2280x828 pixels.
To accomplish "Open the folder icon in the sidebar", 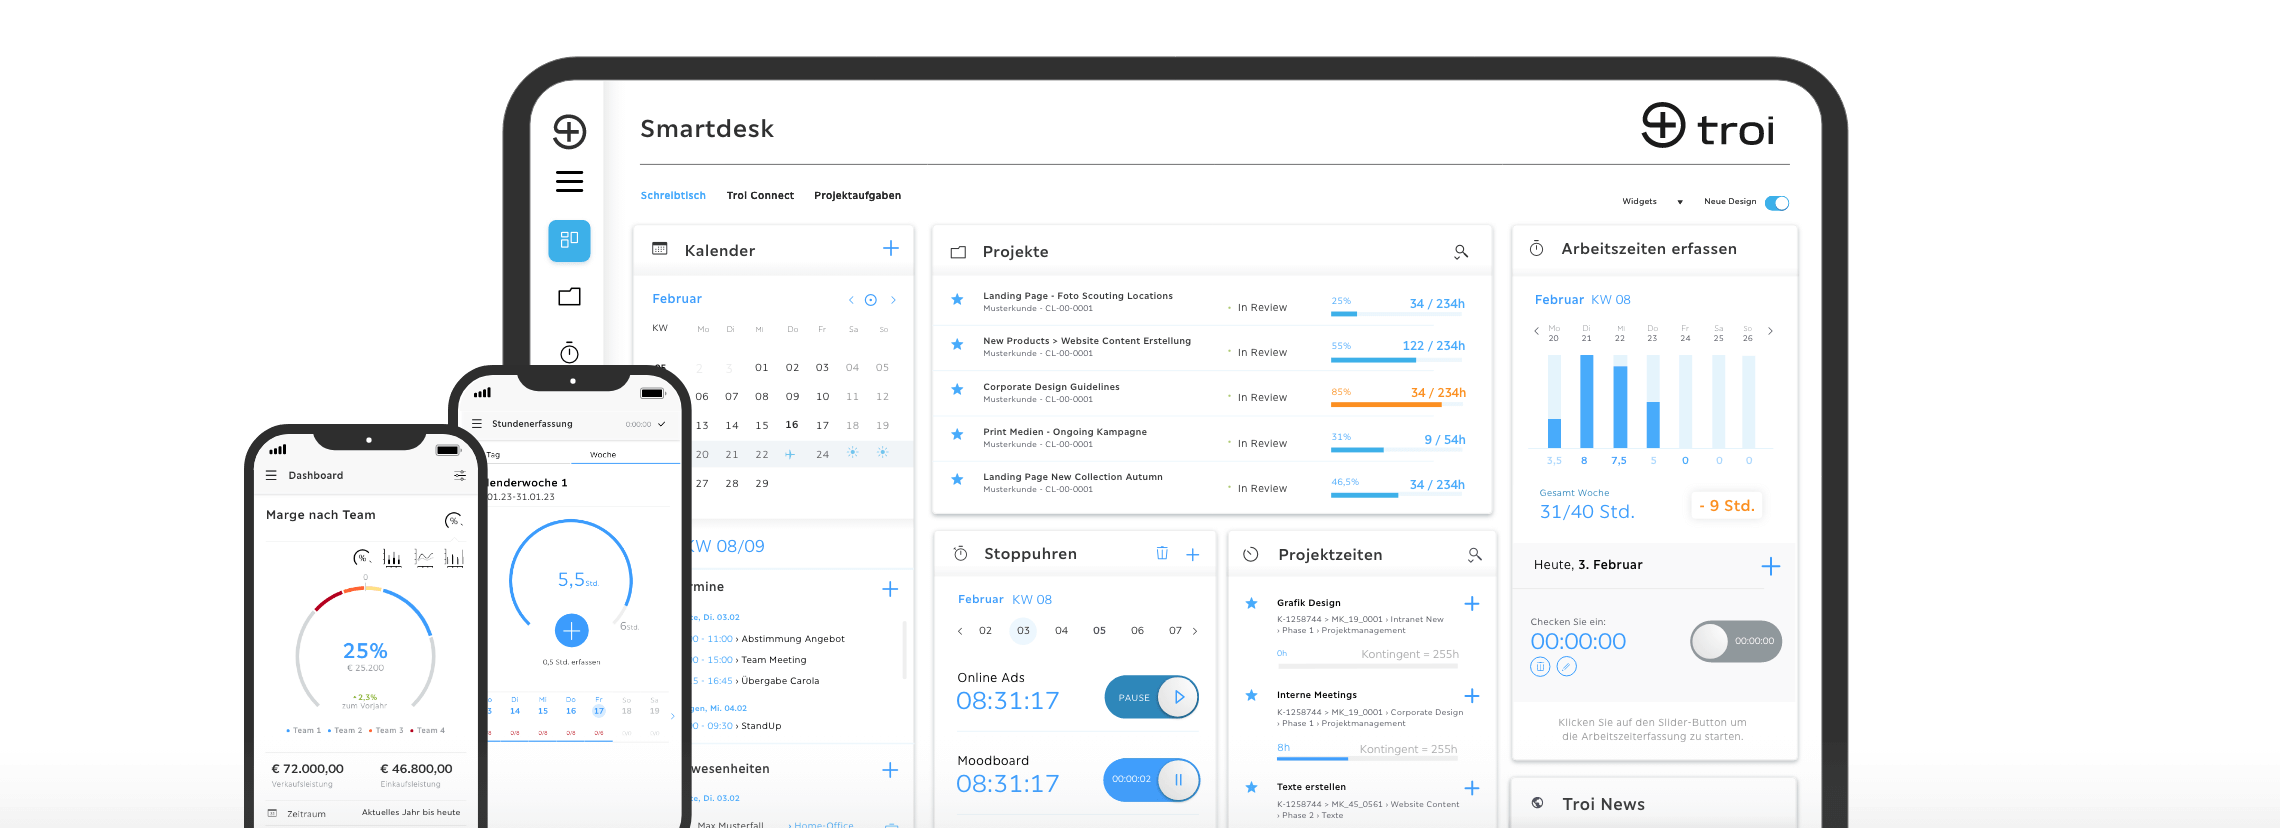I will click(569, 296).
